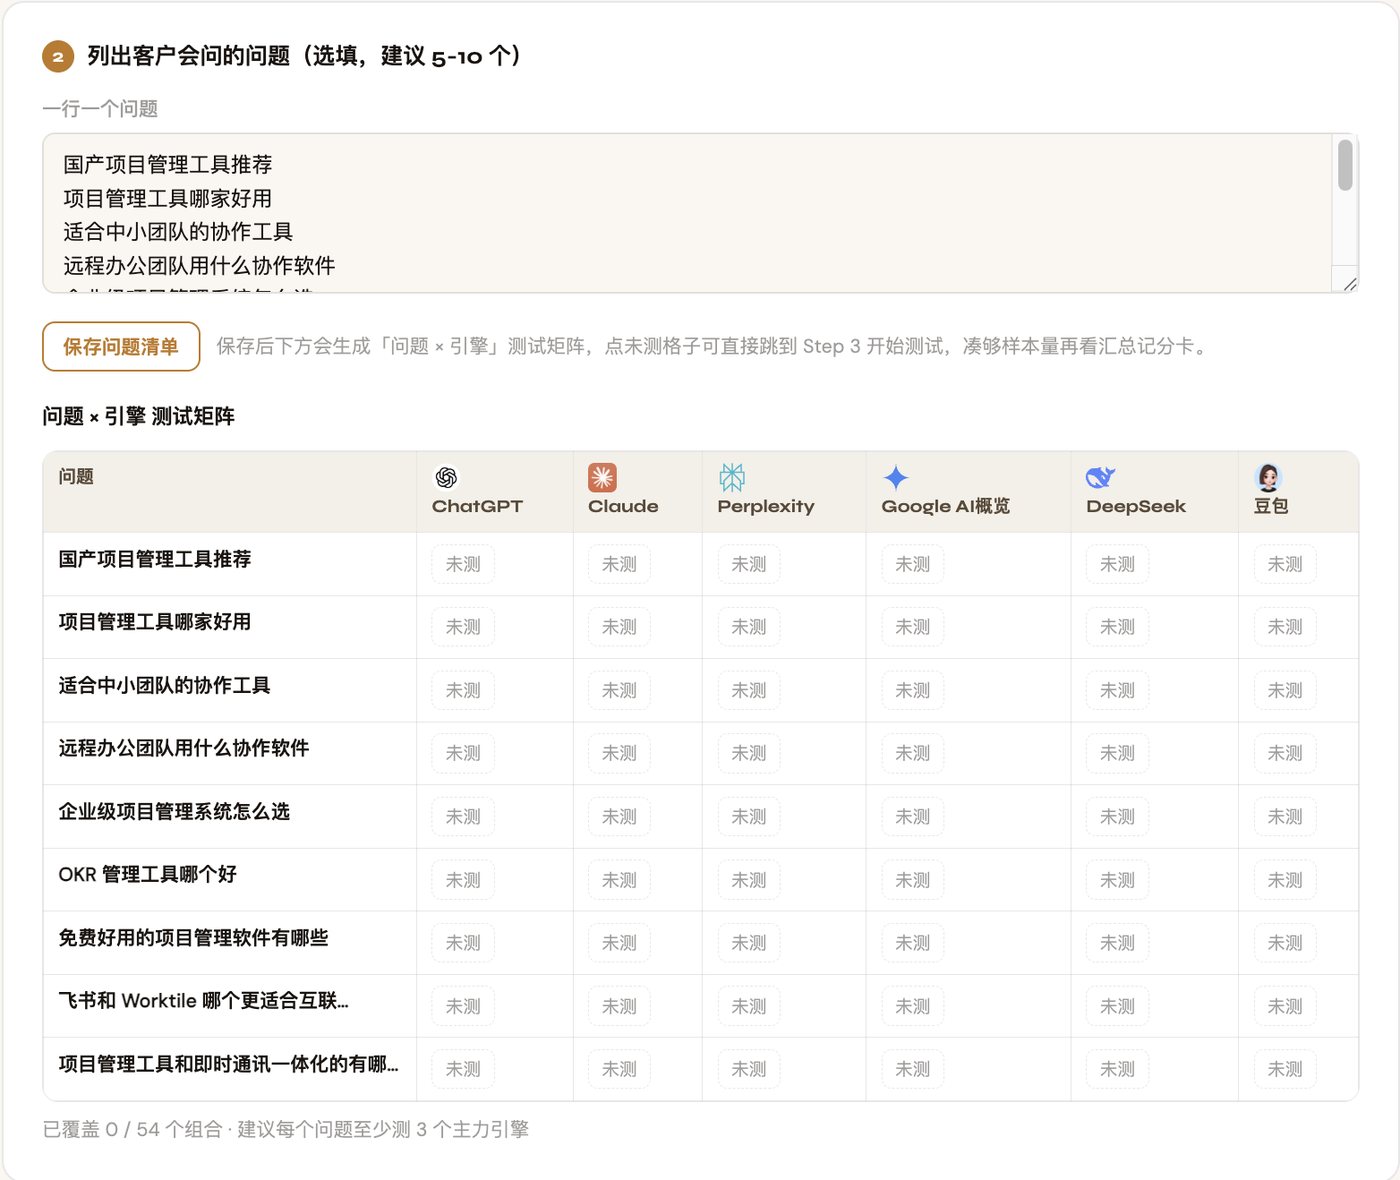Test OKR 管理工具哪个好 on Google AI概览

[913, 880]
